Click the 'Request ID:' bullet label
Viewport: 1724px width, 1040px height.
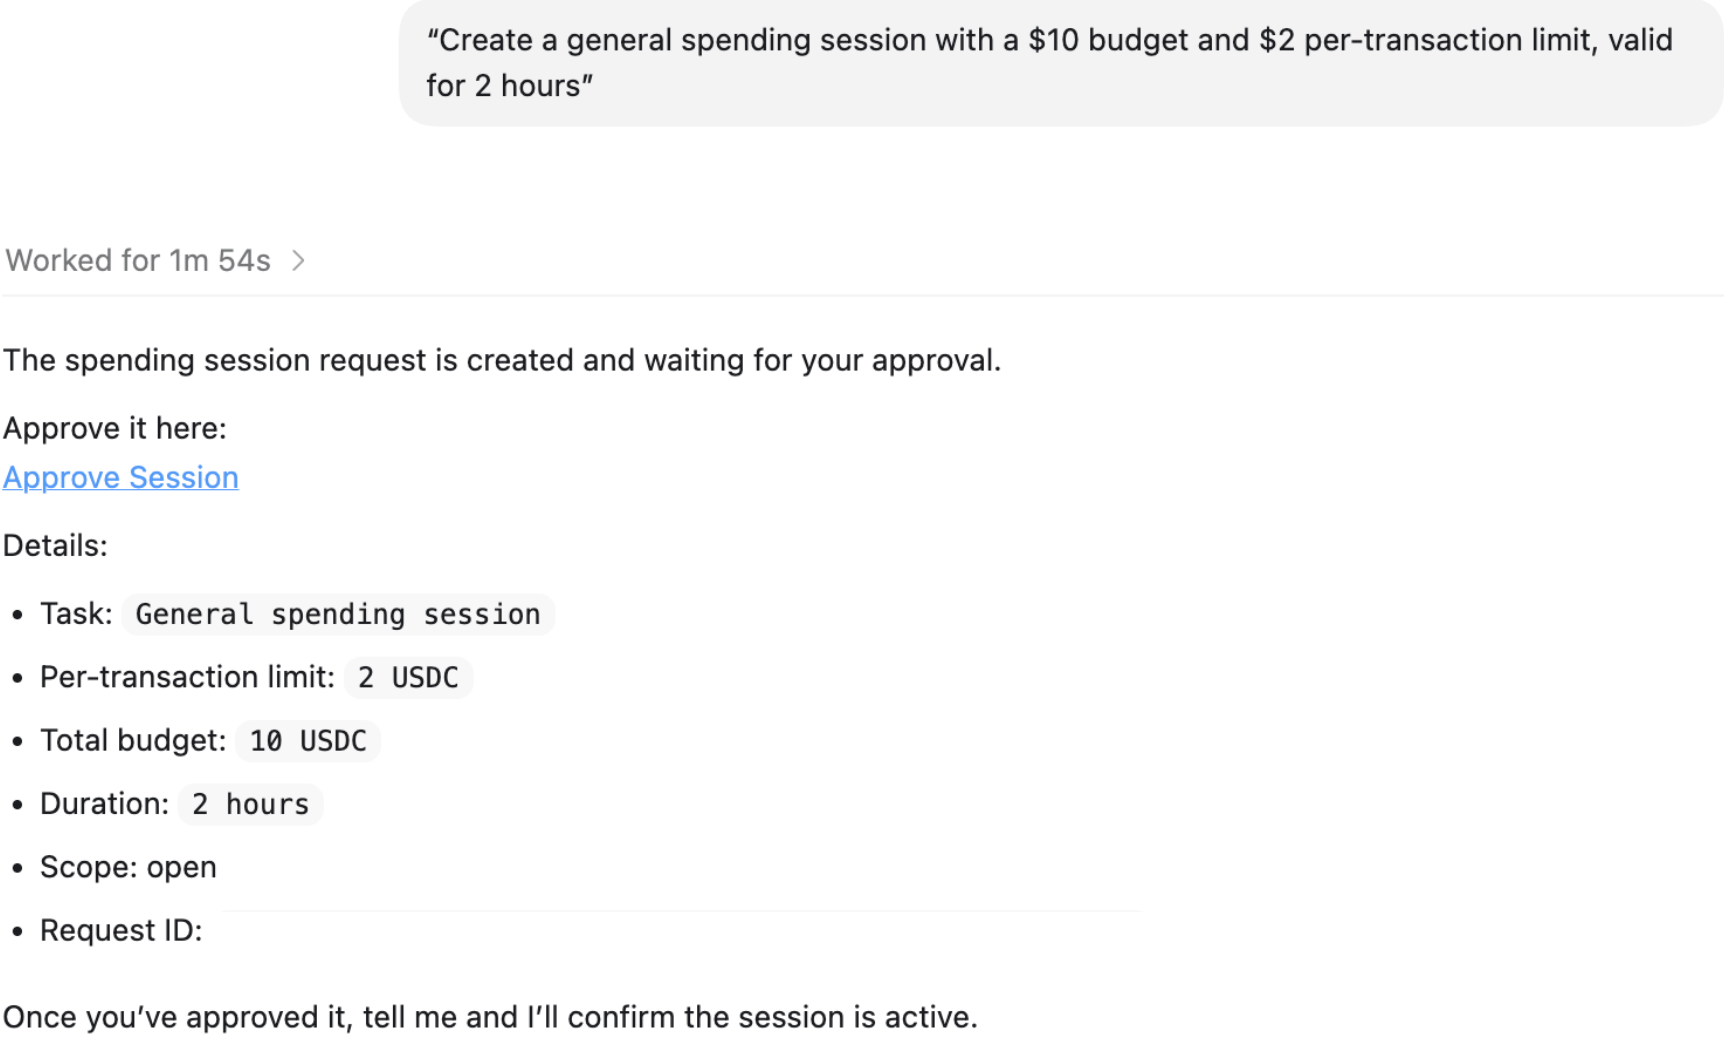pyautogui.click(x=120, y=930)
